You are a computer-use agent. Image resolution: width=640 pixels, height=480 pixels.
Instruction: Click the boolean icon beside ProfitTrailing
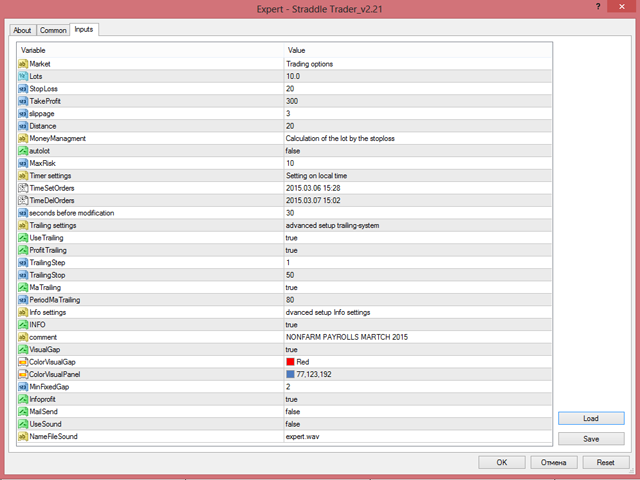pos(23,250)
